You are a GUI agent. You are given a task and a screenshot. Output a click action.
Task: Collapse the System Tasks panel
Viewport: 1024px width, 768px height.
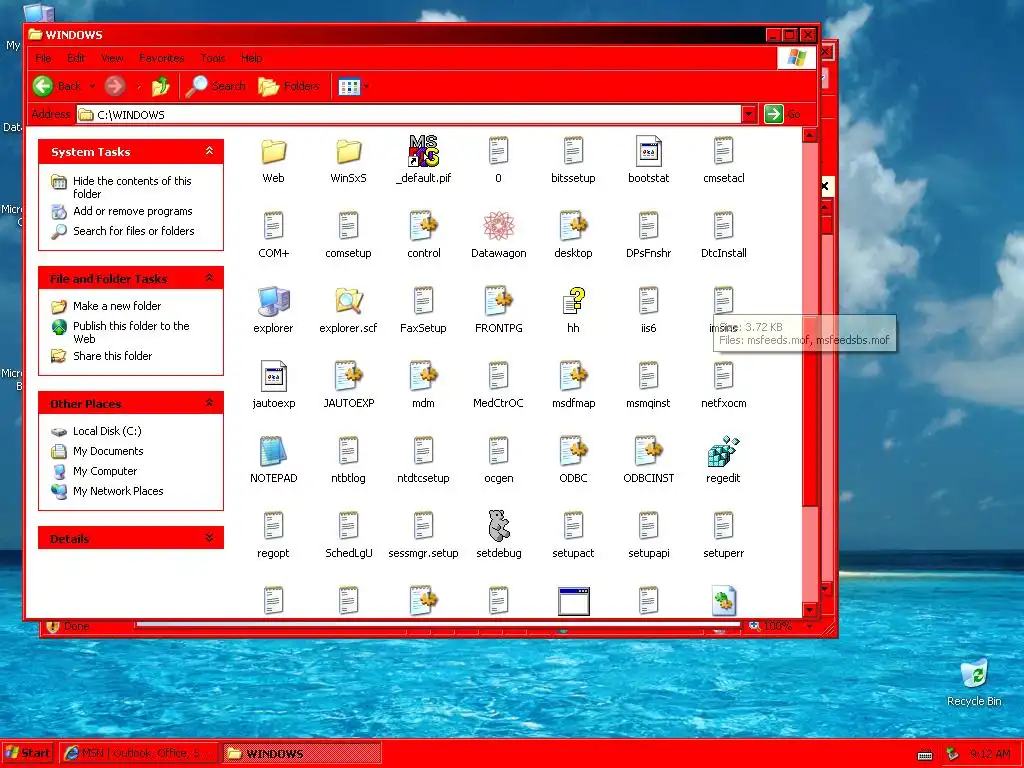point(209,151)
